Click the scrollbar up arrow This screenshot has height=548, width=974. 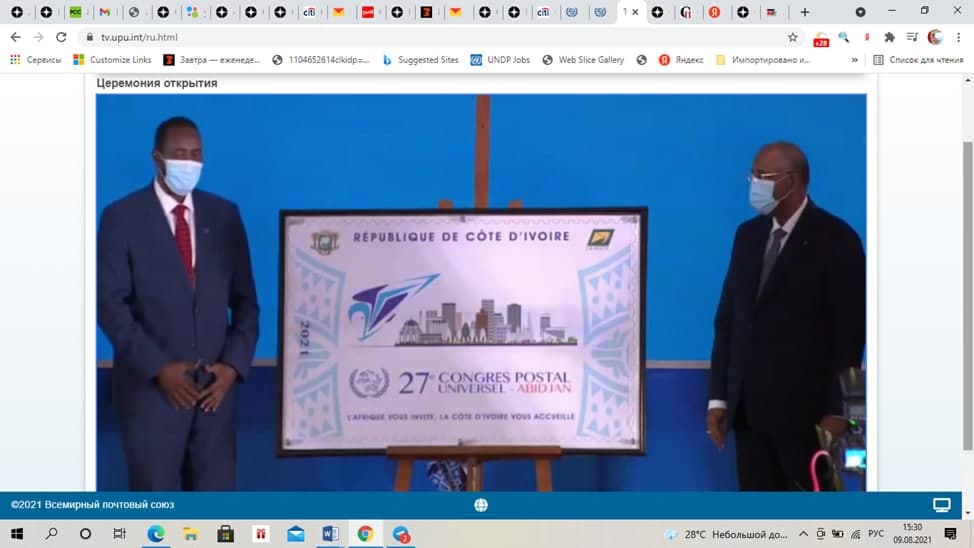(967, 80)
